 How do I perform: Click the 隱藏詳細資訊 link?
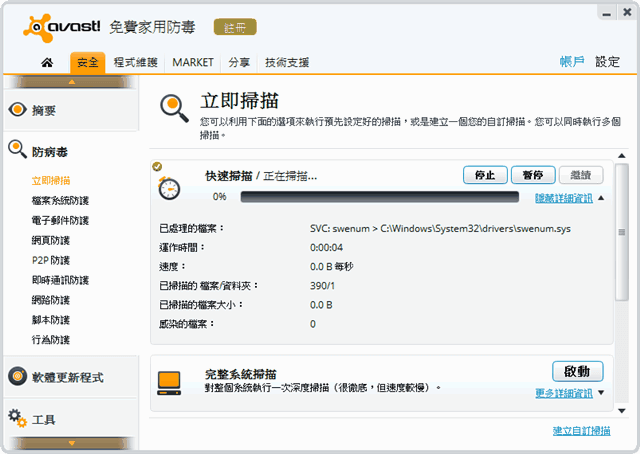point(564,198)
